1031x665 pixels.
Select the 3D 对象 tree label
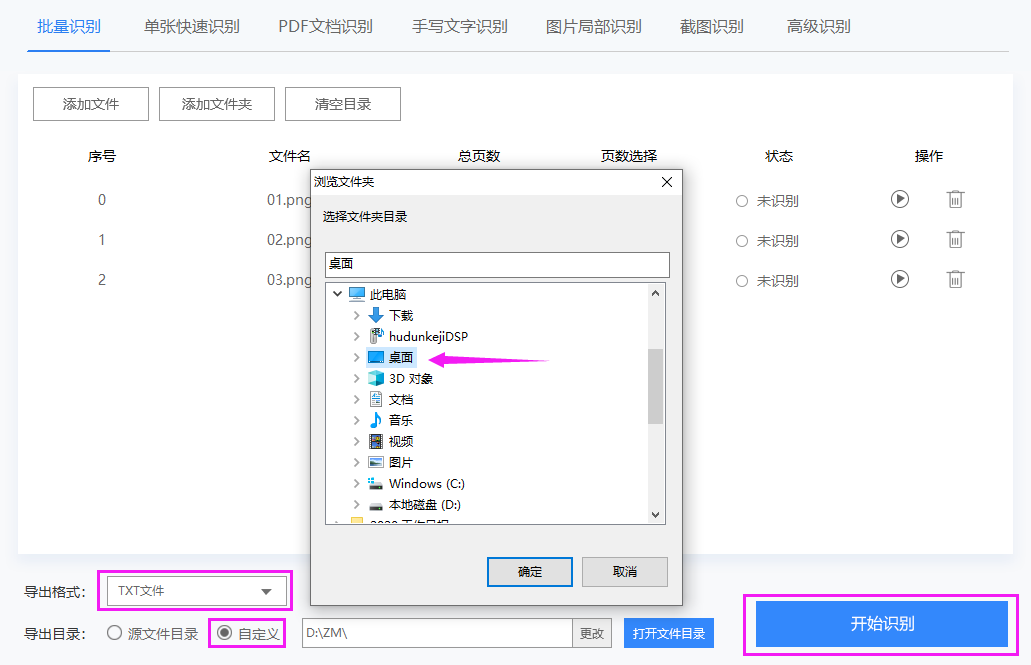[x=411, y=378]
